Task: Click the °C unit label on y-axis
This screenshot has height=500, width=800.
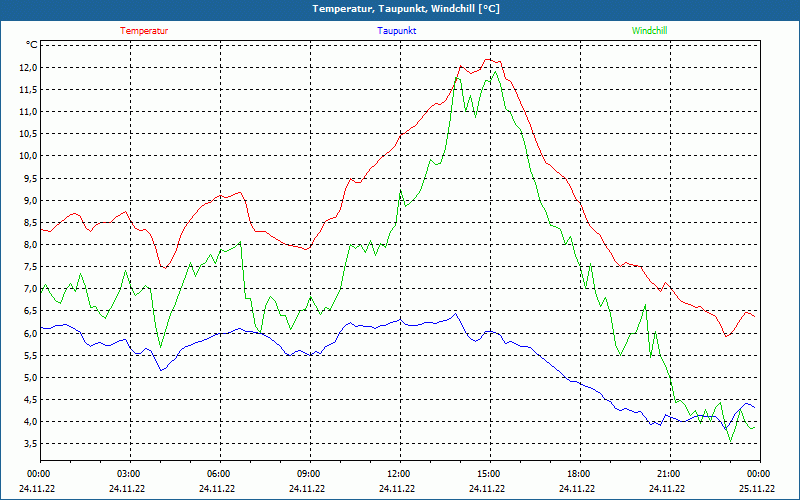Action: coord(32,45)
